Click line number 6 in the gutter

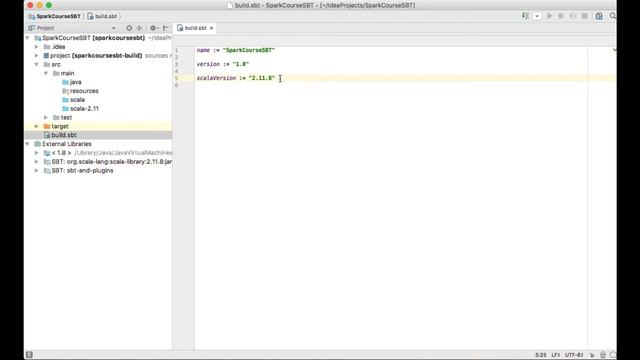(176, 85)
